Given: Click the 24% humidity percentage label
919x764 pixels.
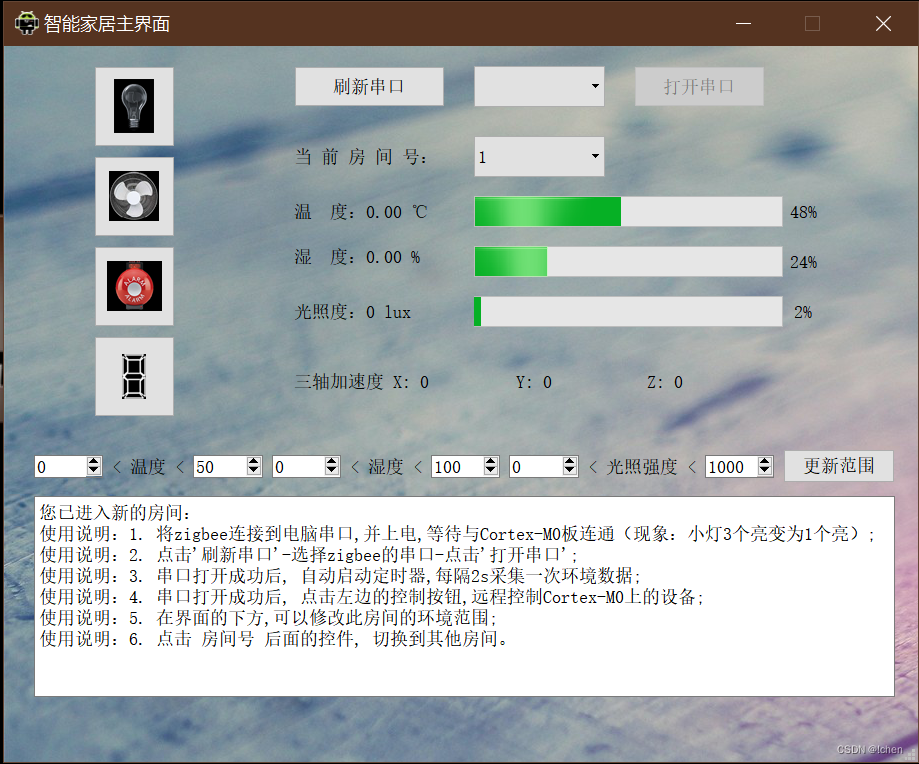Looking at the screenshot, I should (x=804, y=262).
